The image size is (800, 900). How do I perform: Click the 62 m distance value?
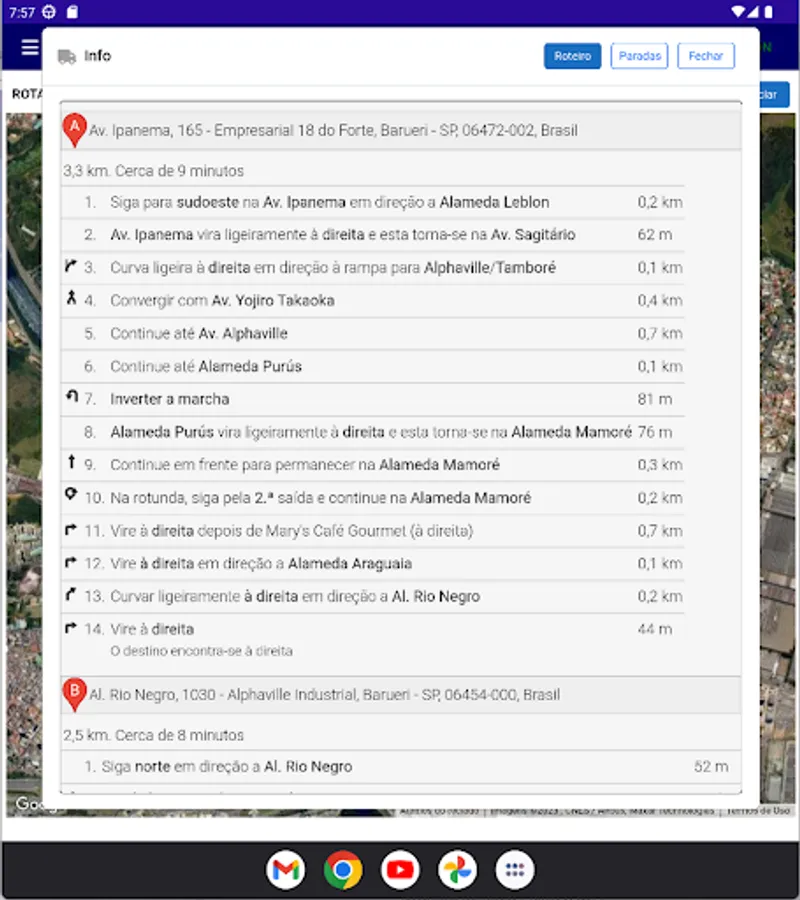tap(654, 235)
